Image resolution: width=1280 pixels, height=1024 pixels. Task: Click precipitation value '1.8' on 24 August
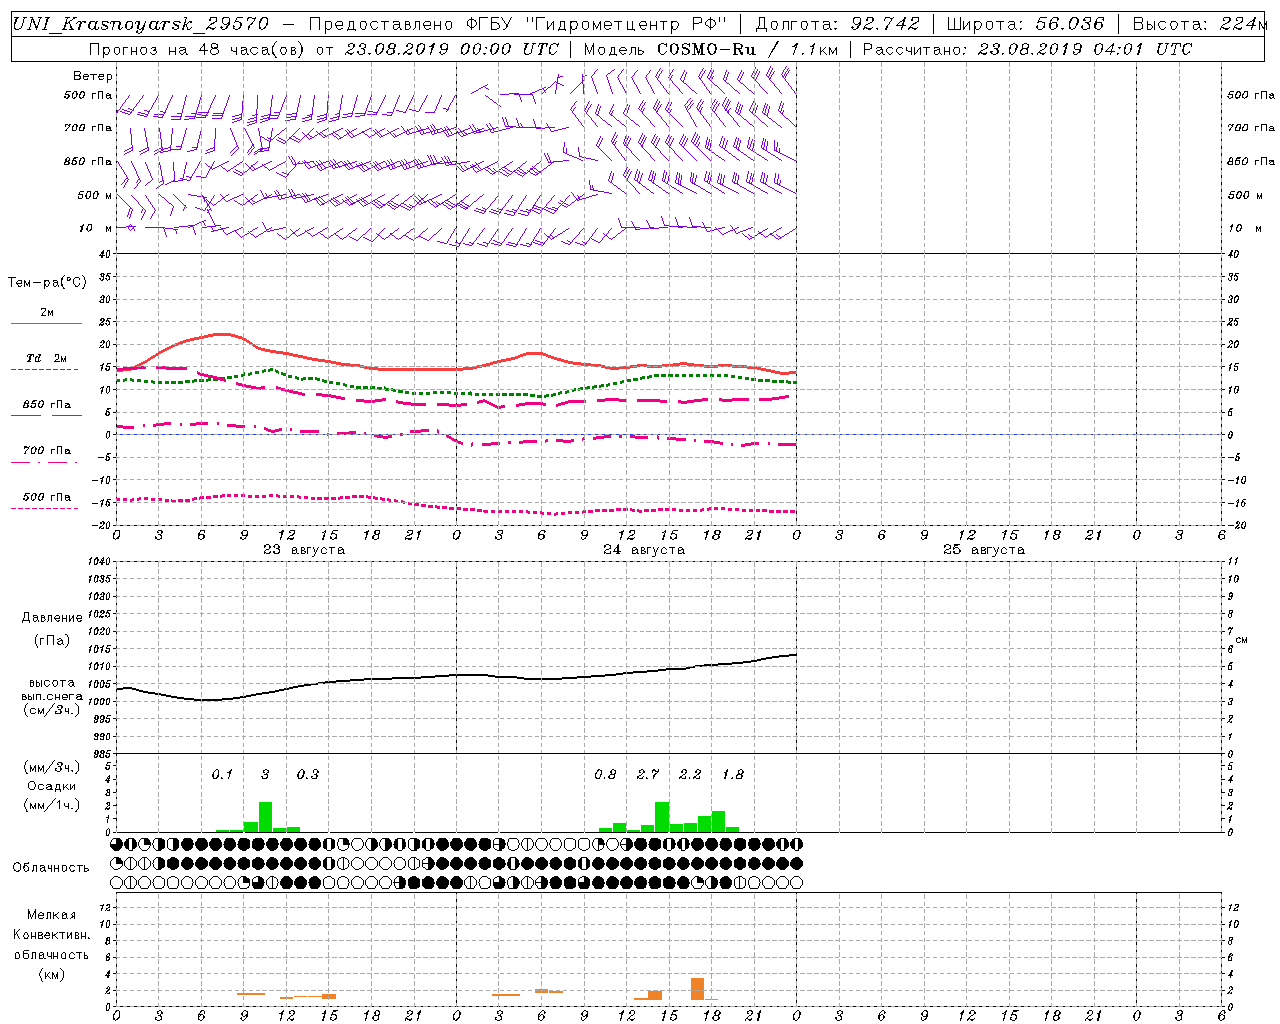coord(733,775)
